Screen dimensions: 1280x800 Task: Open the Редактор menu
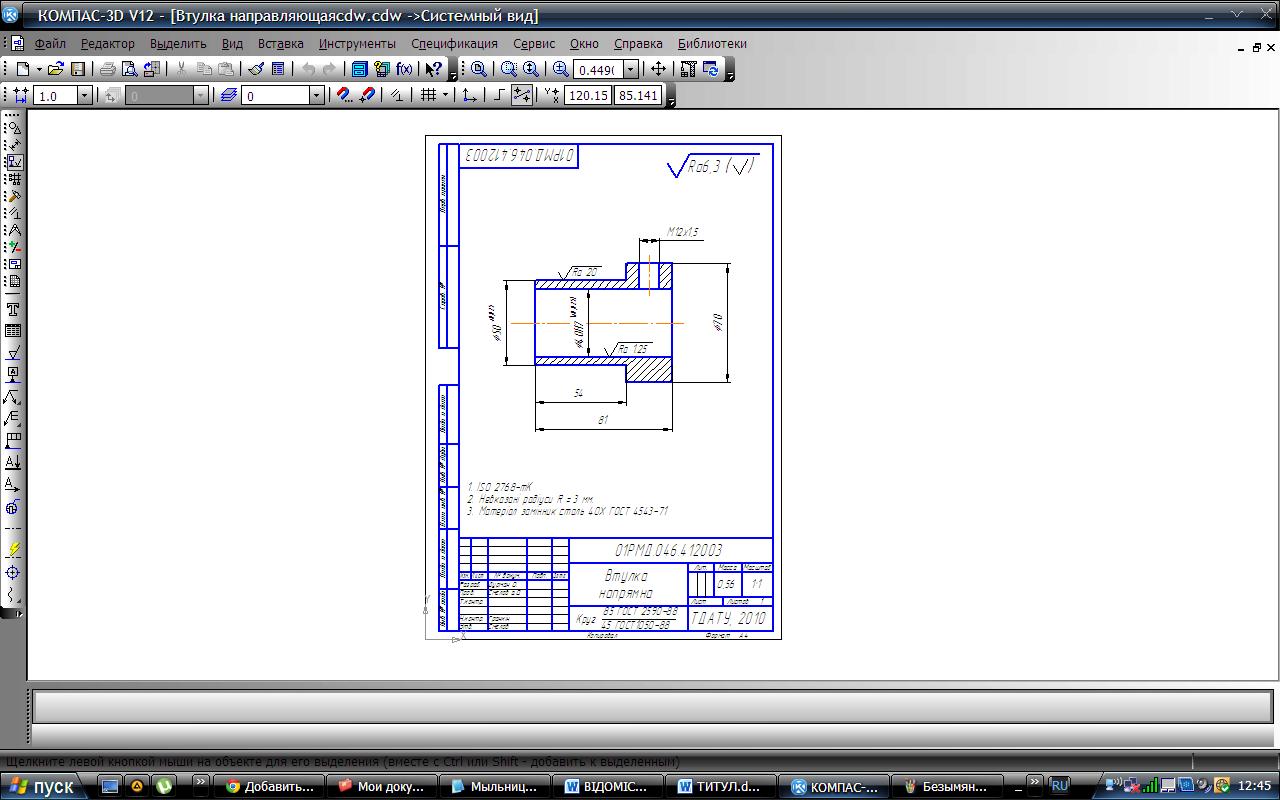108,44
